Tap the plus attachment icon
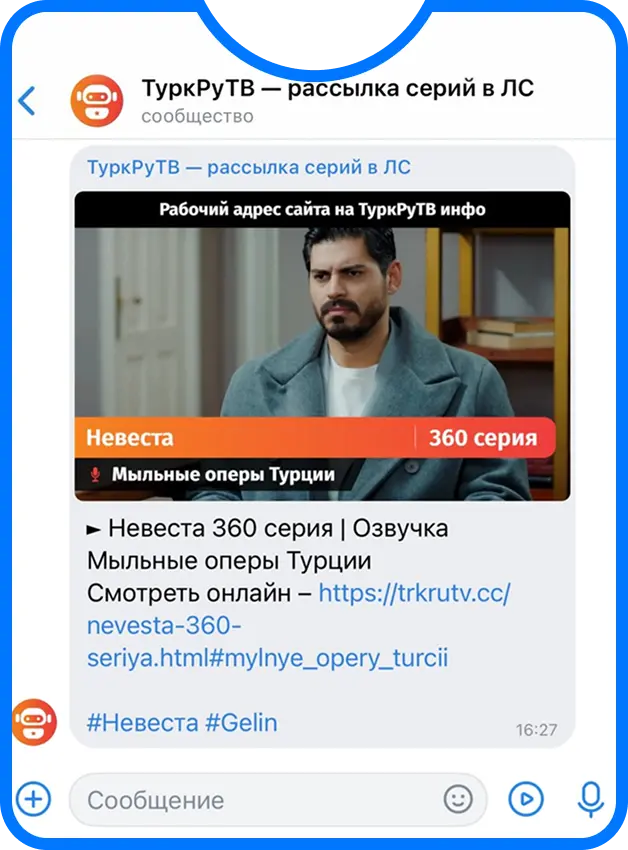Viewport: 628px width, 850px height. coord(34,799)
